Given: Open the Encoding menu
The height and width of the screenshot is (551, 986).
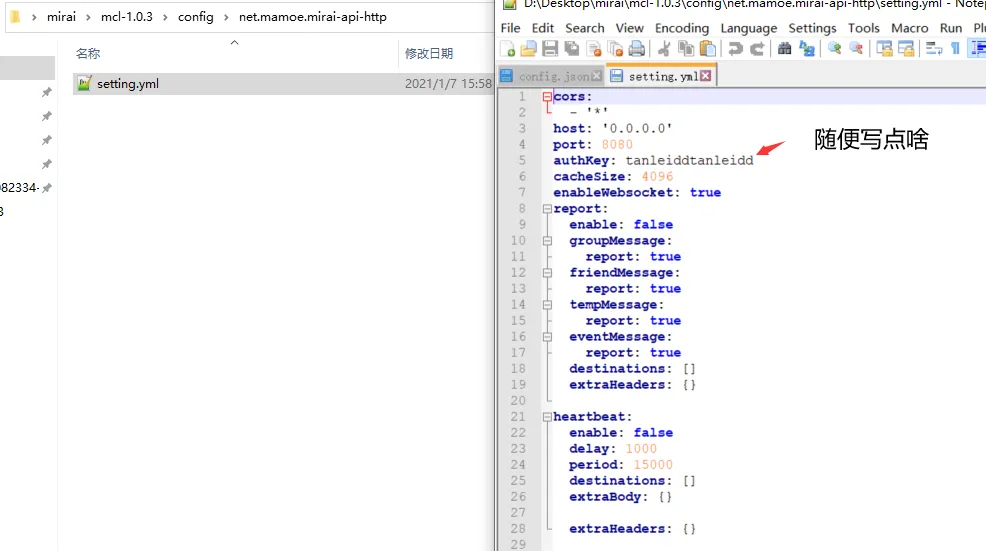Looking at the screenshot, I should click(682, 28).
